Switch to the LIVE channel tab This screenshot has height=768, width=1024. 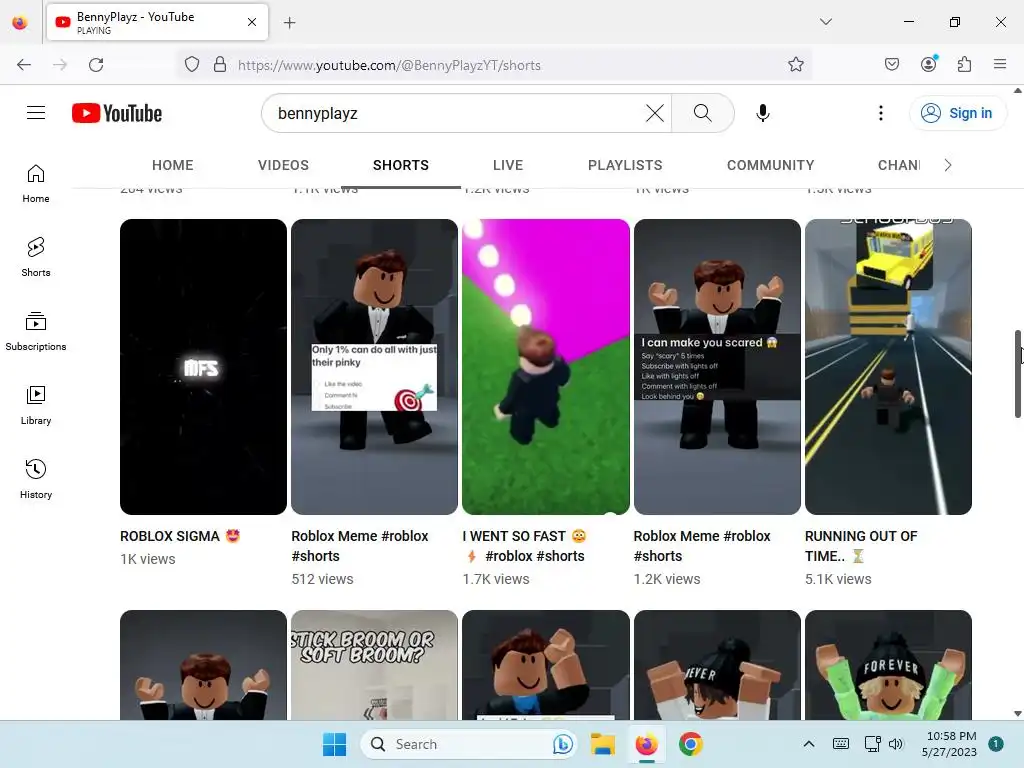507,165
